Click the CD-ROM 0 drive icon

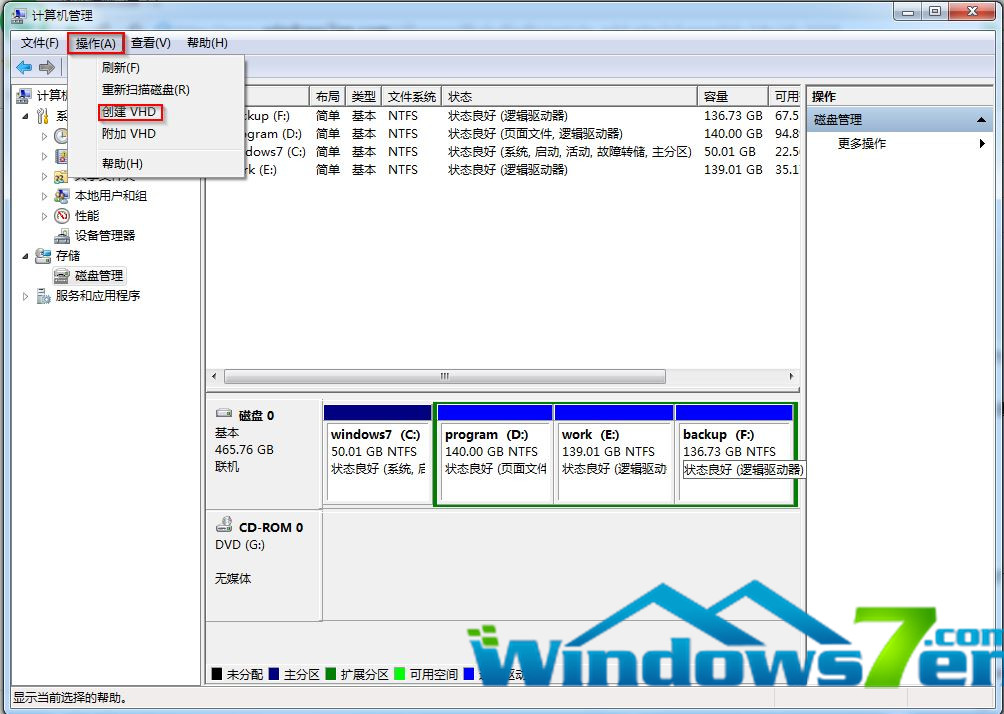pyautogui.click(x=224, y=526)
